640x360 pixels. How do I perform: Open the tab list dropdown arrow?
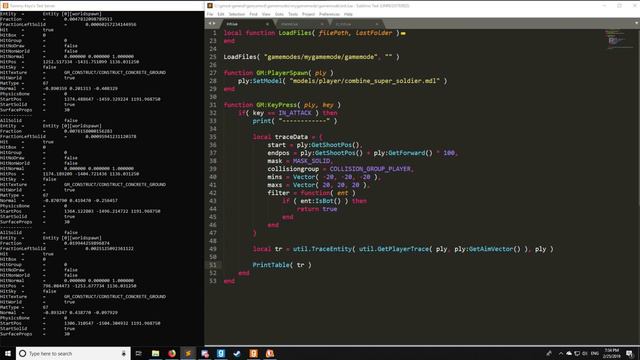click(x=636, y=23)
